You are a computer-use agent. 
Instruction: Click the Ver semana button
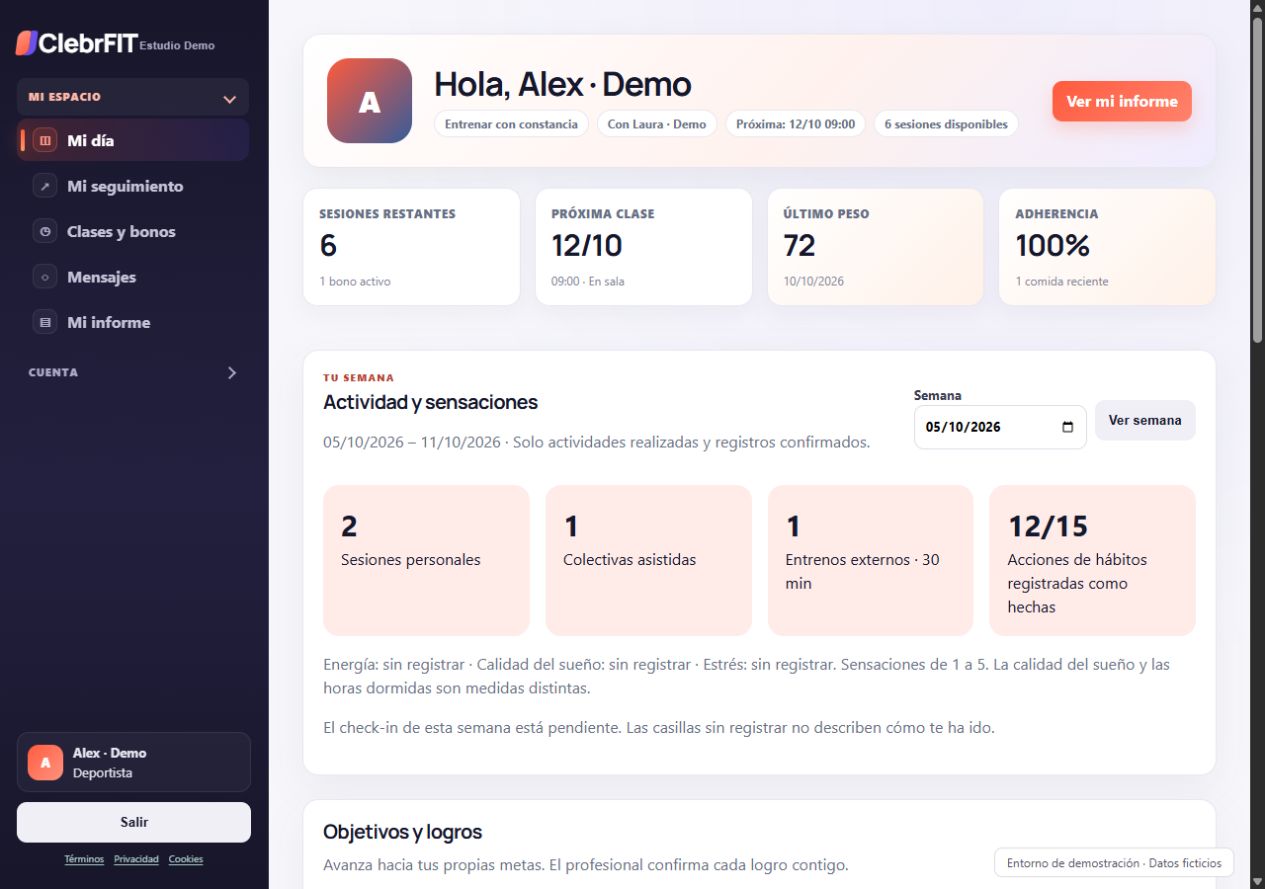[1145, 420]
